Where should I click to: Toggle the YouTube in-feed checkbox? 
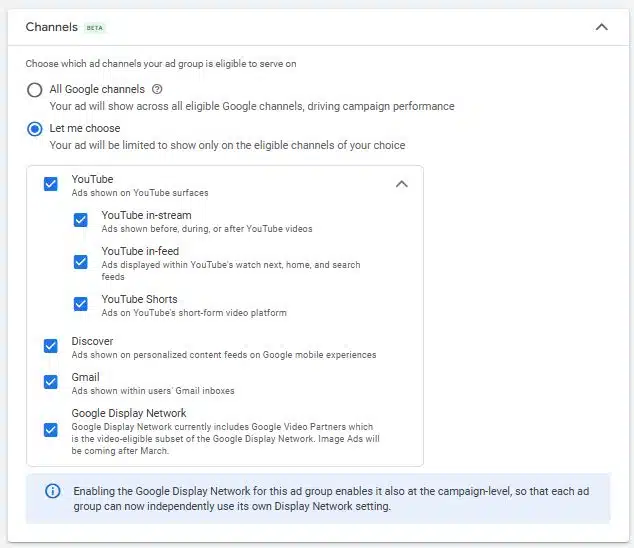click(81, 262)
